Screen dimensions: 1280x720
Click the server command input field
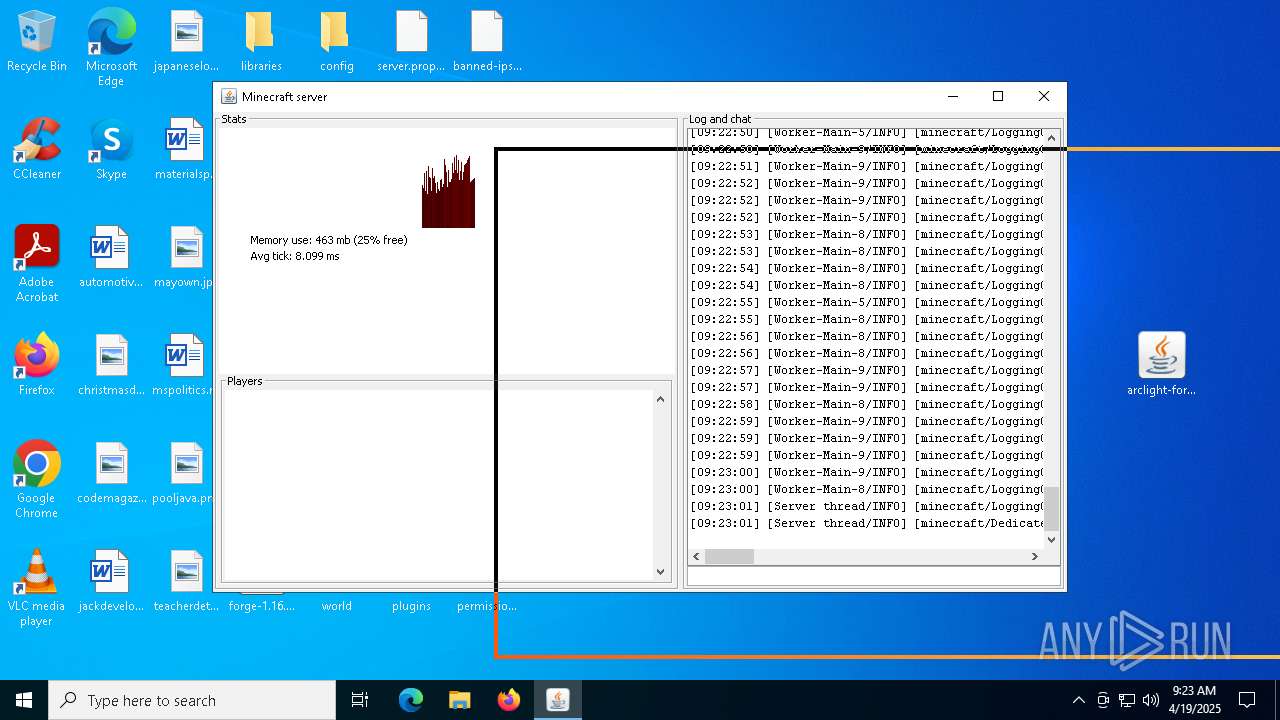tap(874, 576)
